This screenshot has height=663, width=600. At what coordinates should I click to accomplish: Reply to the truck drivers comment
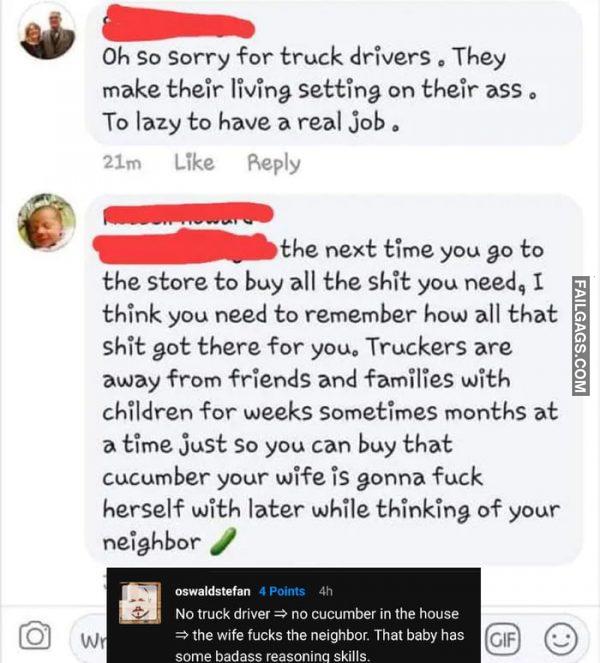[x=274, y=163]
